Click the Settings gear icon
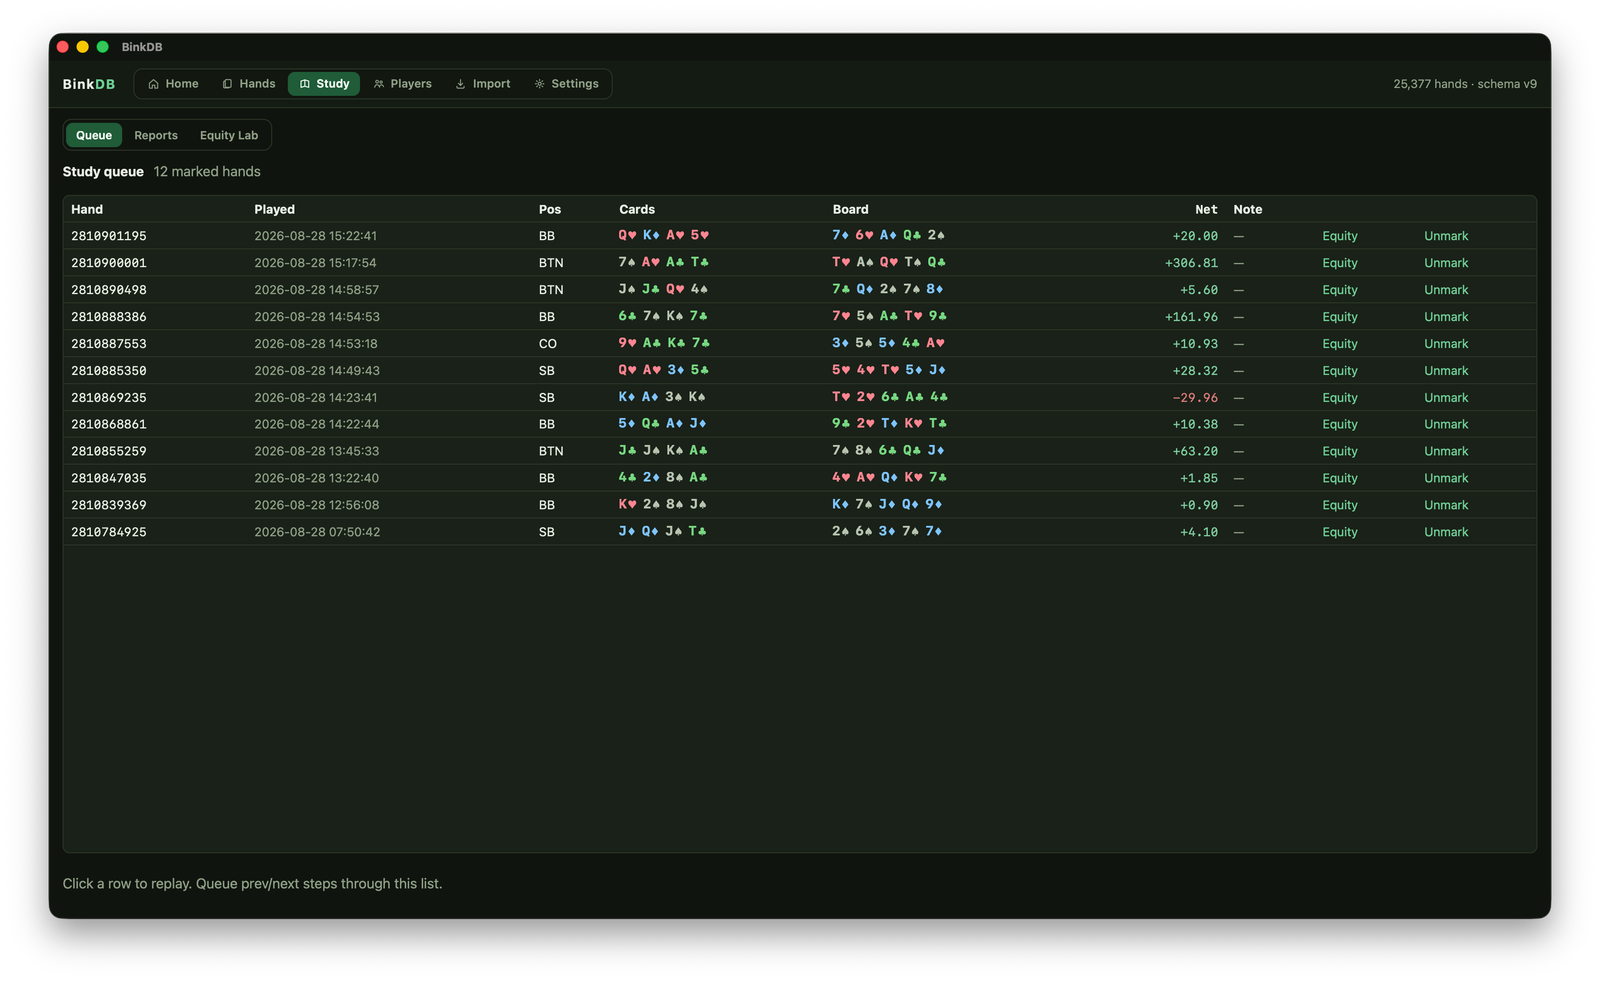1600x983 pixels. (x=539, y=84)
